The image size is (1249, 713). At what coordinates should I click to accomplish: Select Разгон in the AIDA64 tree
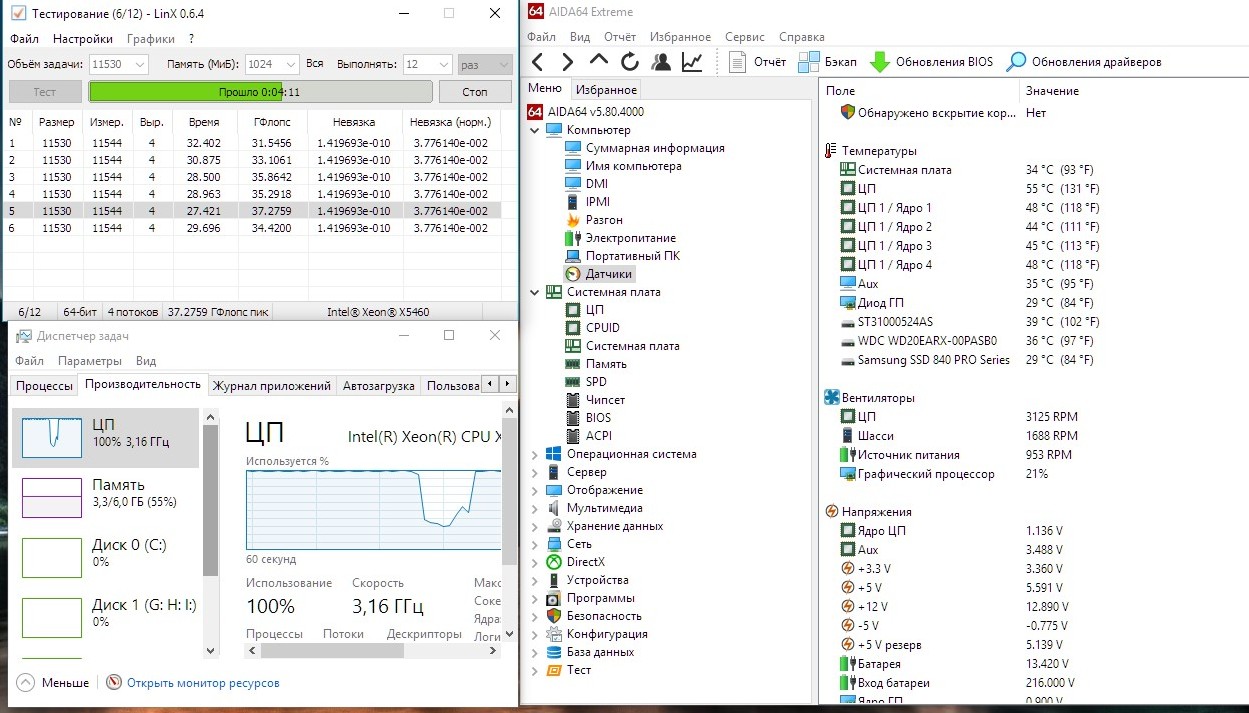click(594, 220)
